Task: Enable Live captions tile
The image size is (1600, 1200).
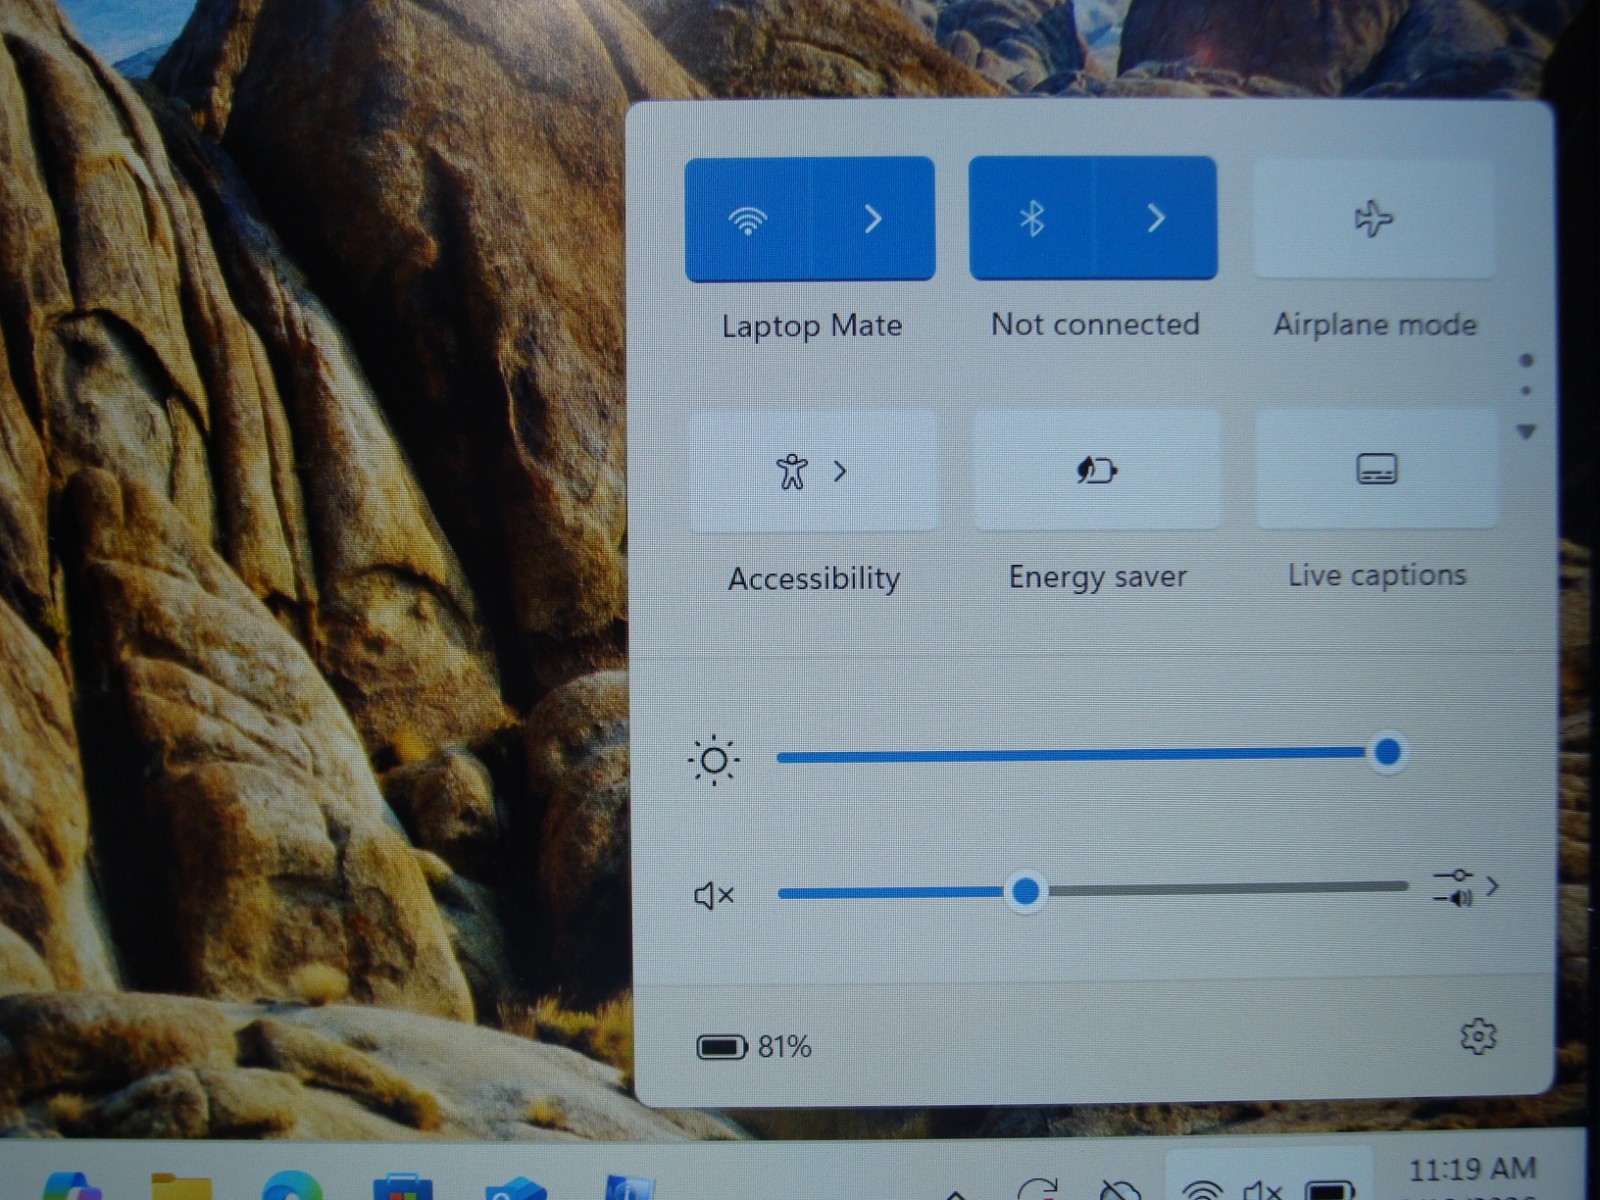Action: (x=1376, y=468)
